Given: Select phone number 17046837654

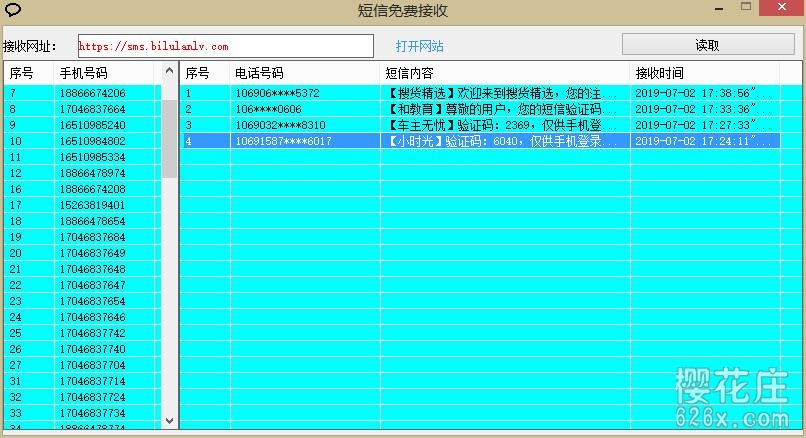Looking at the screenshot, I should 93,301.
